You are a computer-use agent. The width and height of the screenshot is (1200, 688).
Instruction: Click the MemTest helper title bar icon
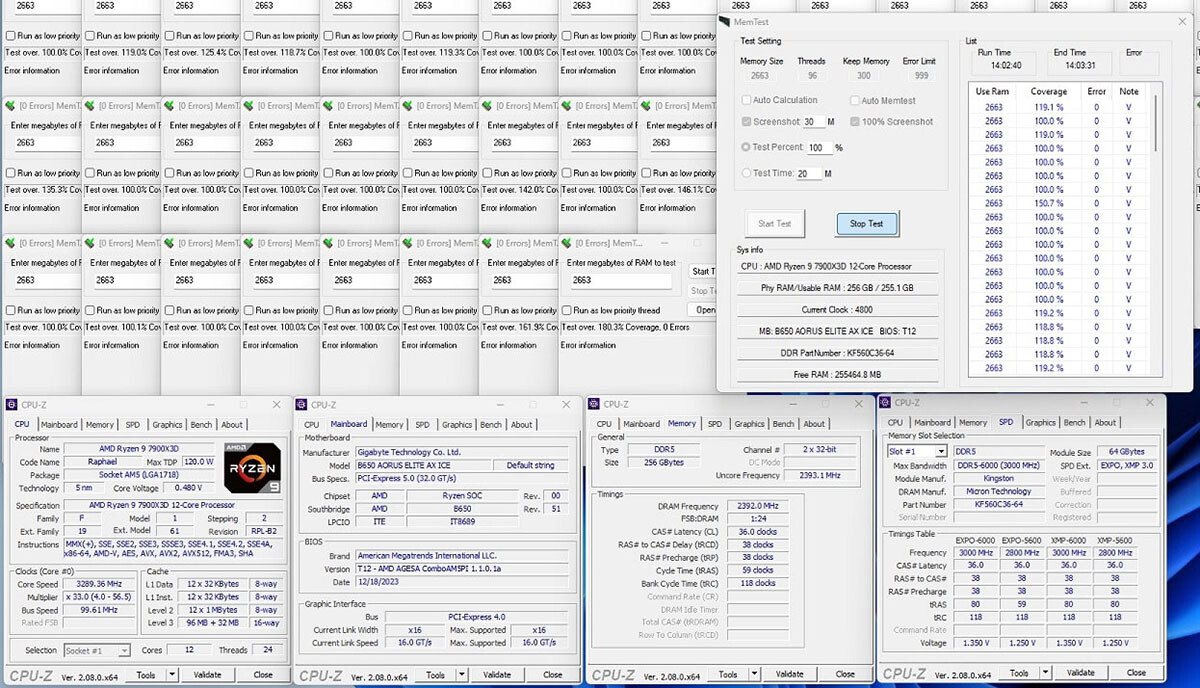(x=725, y=21)
